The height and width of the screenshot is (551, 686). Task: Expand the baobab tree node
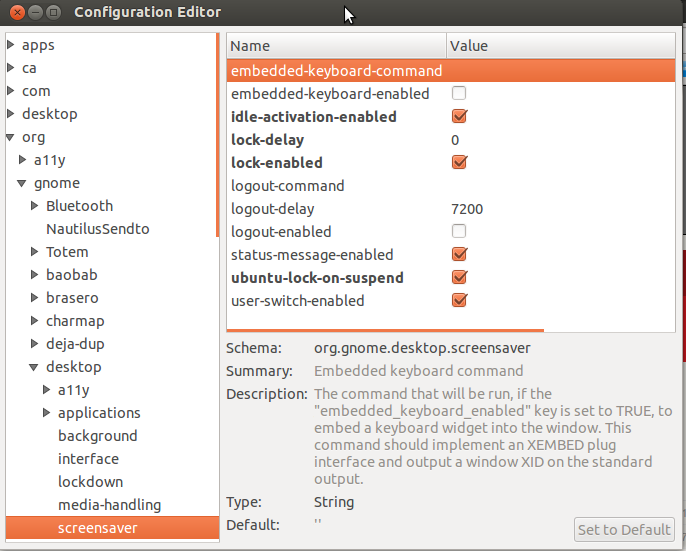[x=35, y=274]
